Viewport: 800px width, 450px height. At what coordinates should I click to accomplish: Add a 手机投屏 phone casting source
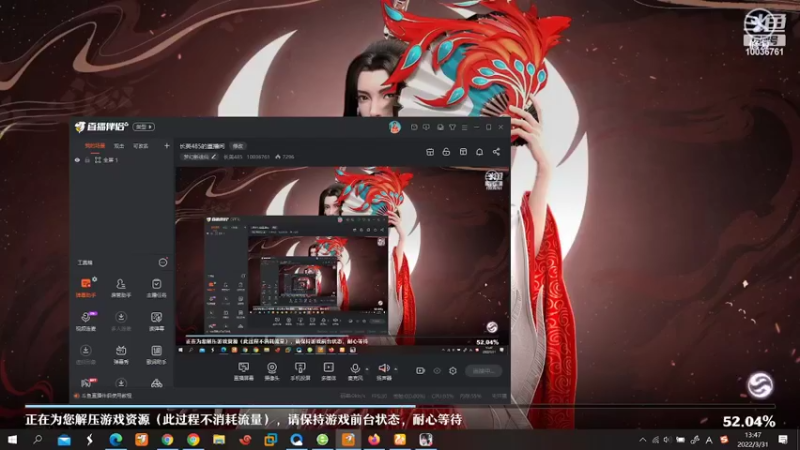point(300,371)
